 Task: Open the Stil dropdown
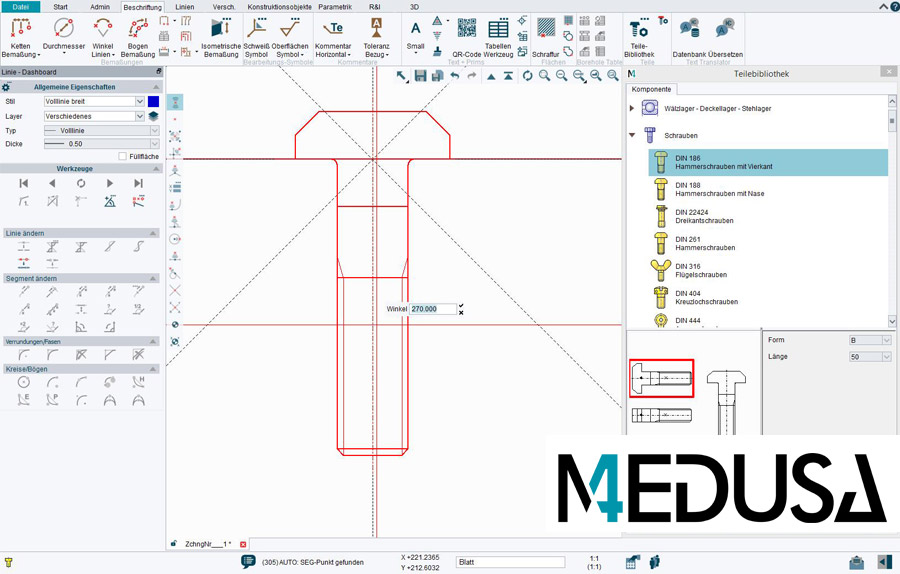click(x=139, y=101)
